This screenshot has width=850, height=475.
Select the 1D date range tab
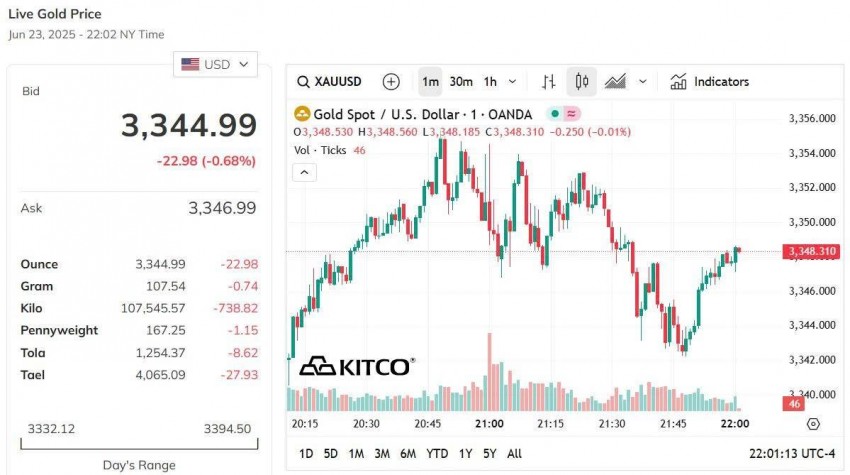306,453
